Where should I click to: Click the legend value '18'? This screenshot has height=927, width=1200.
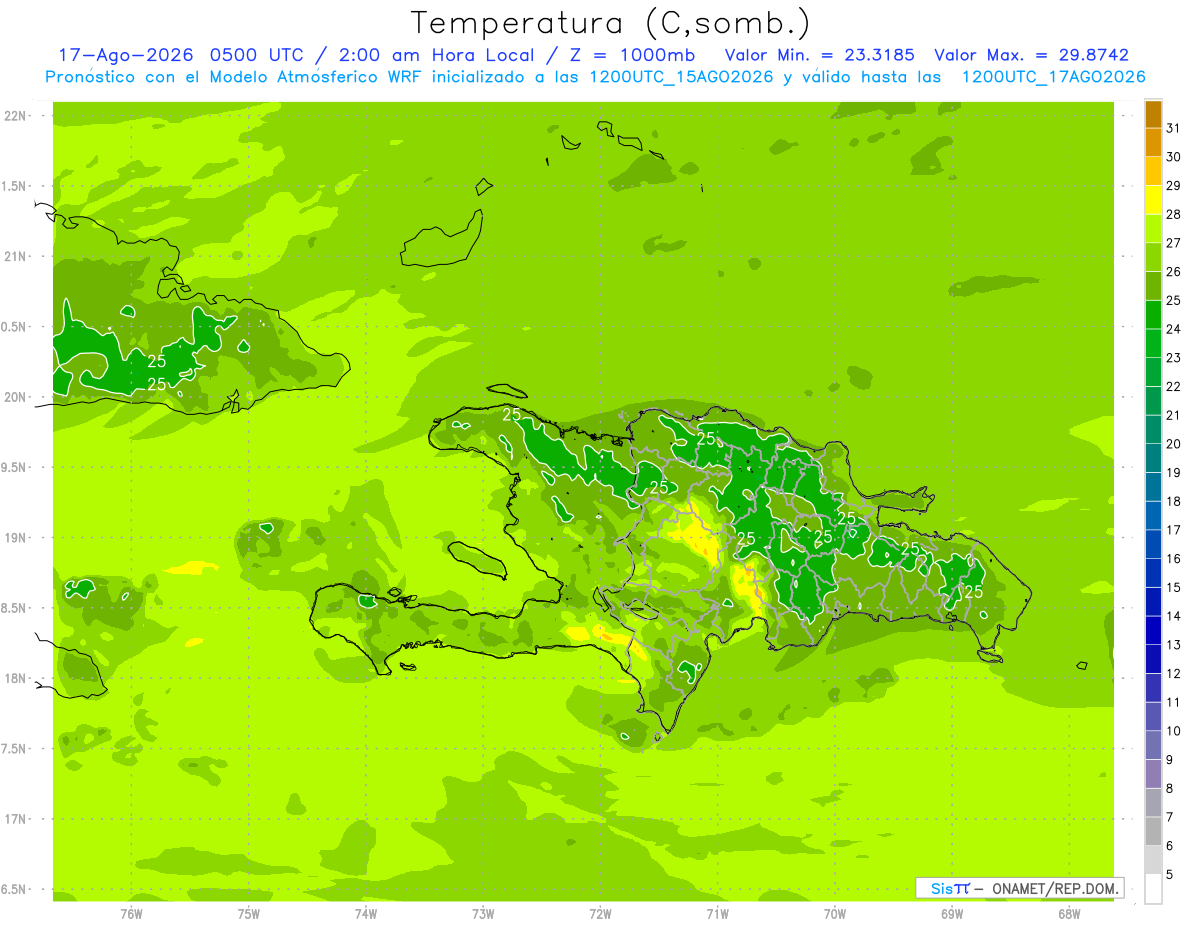[x=1174, y=501]
